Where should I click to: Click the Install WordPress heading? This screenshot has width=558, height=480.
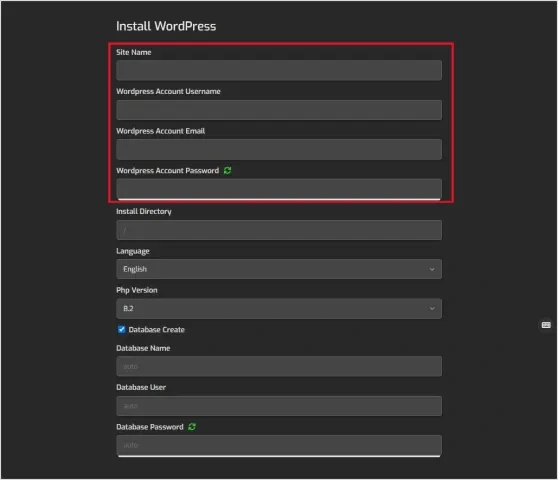166,26
